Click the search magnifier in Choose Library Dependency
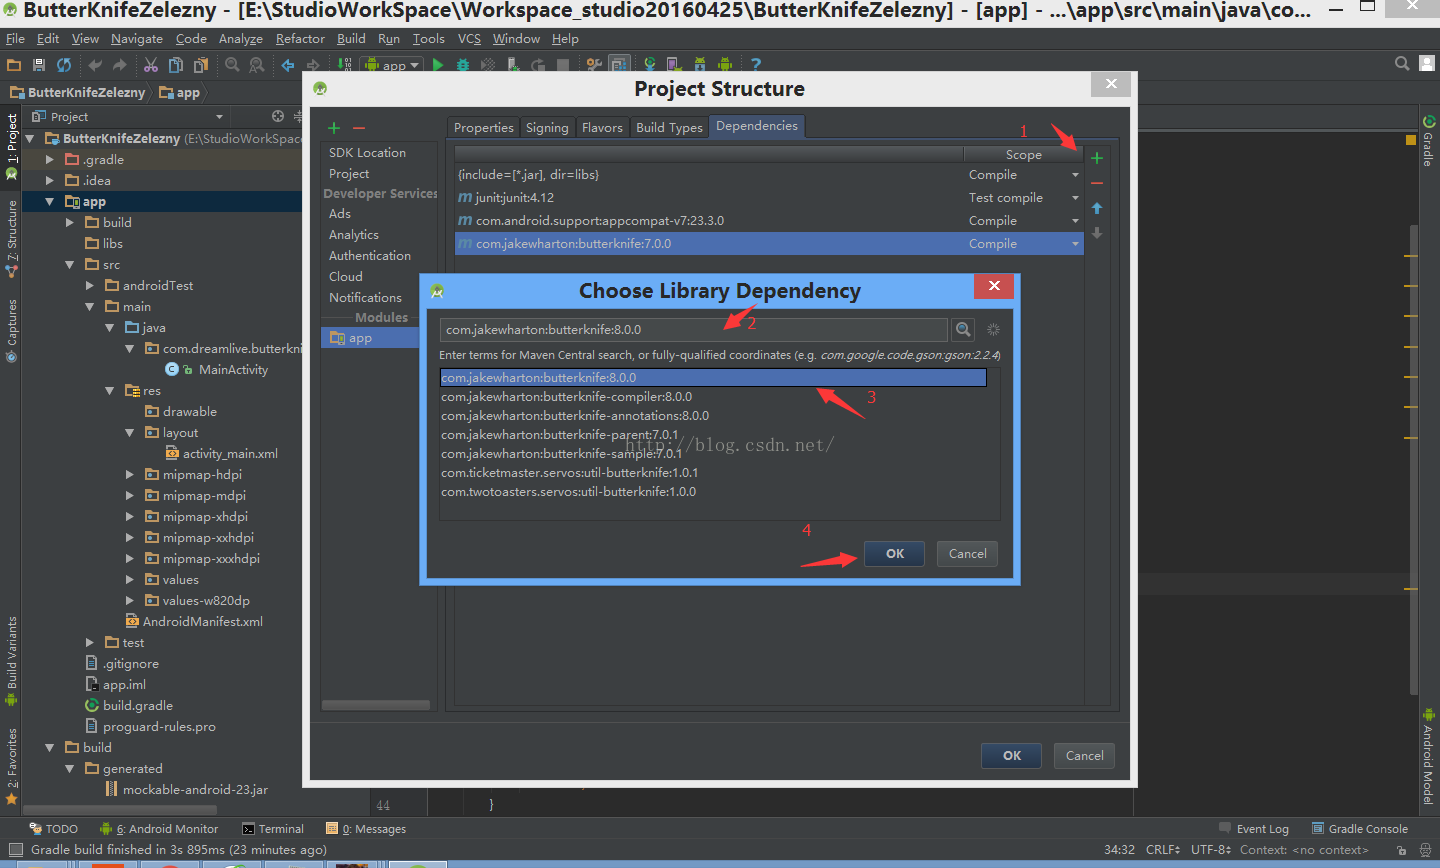This screenshot has width=1440, height=868. (x=963, y=329)
